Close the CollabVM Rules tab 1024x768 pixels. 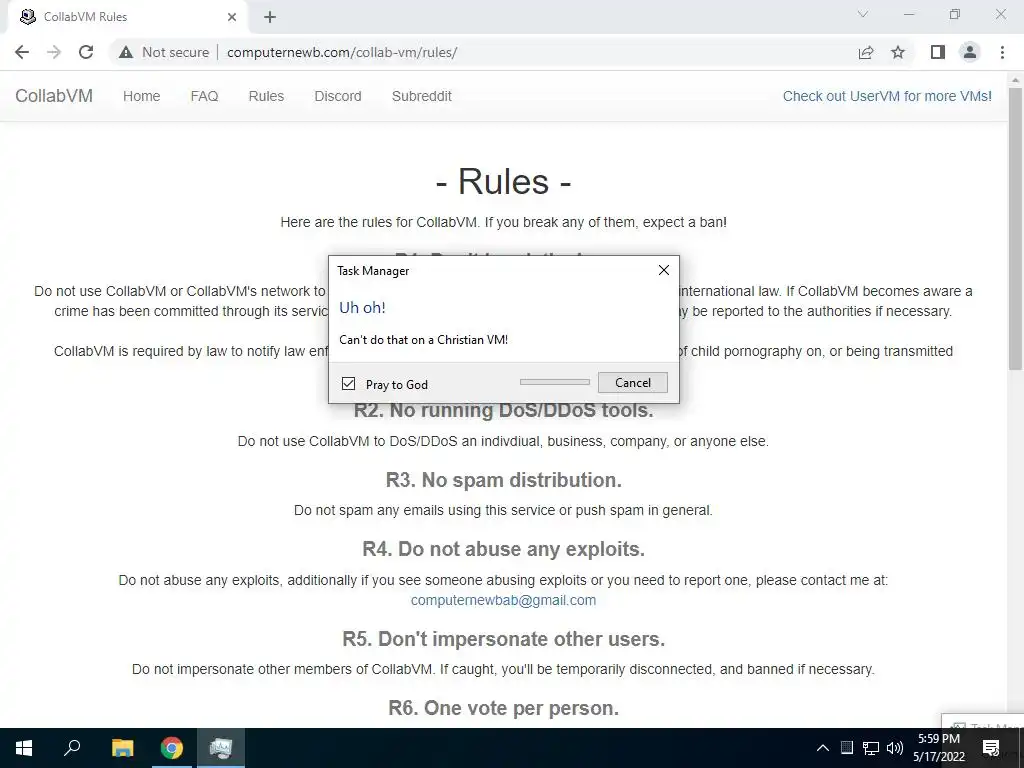pyautogui.click(x=232, y=17)
